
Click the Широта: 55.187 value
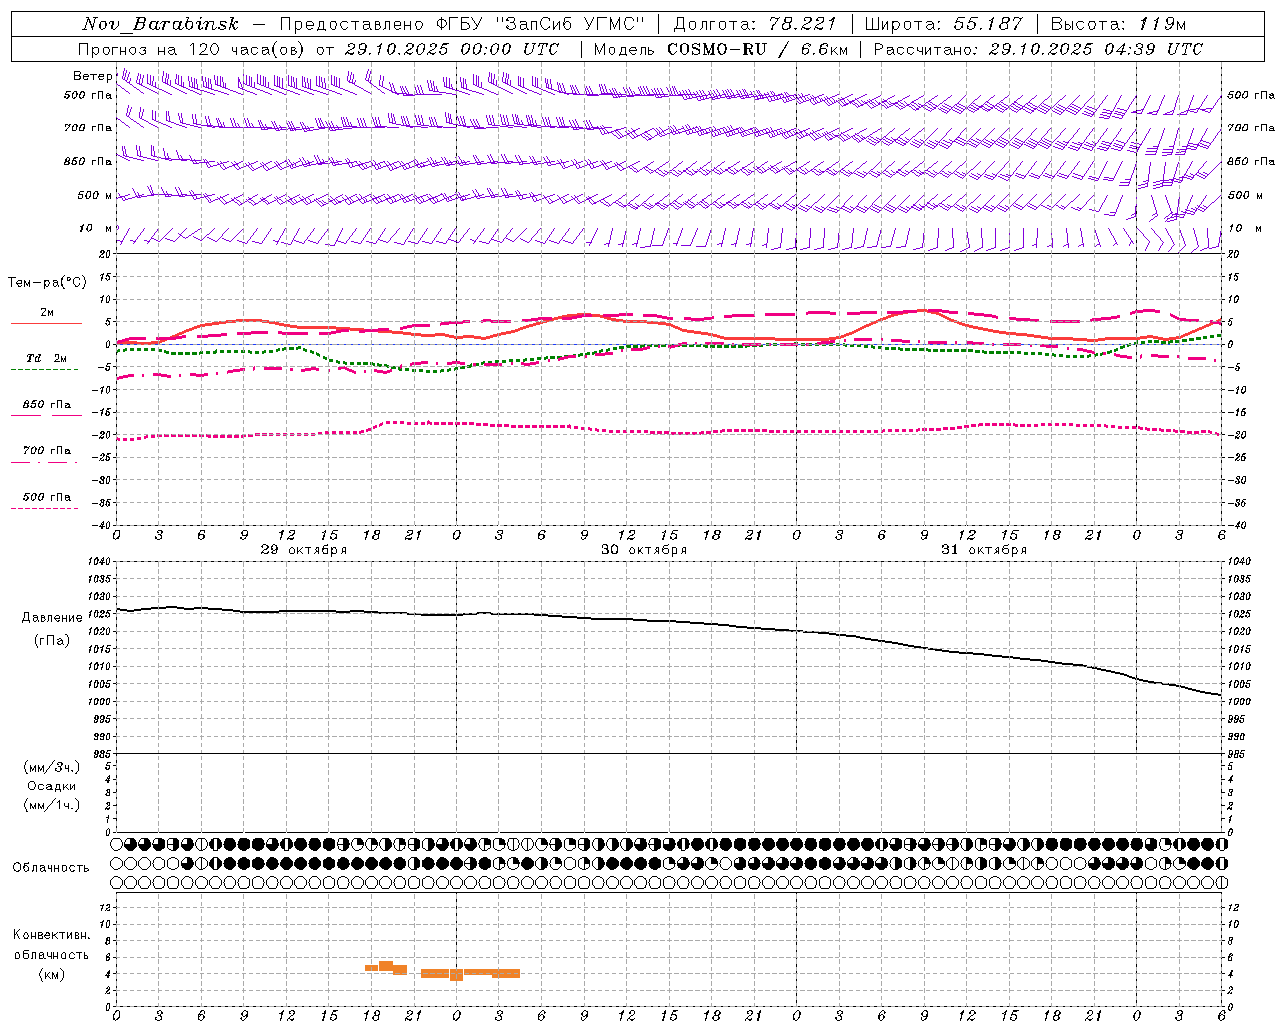943,24
